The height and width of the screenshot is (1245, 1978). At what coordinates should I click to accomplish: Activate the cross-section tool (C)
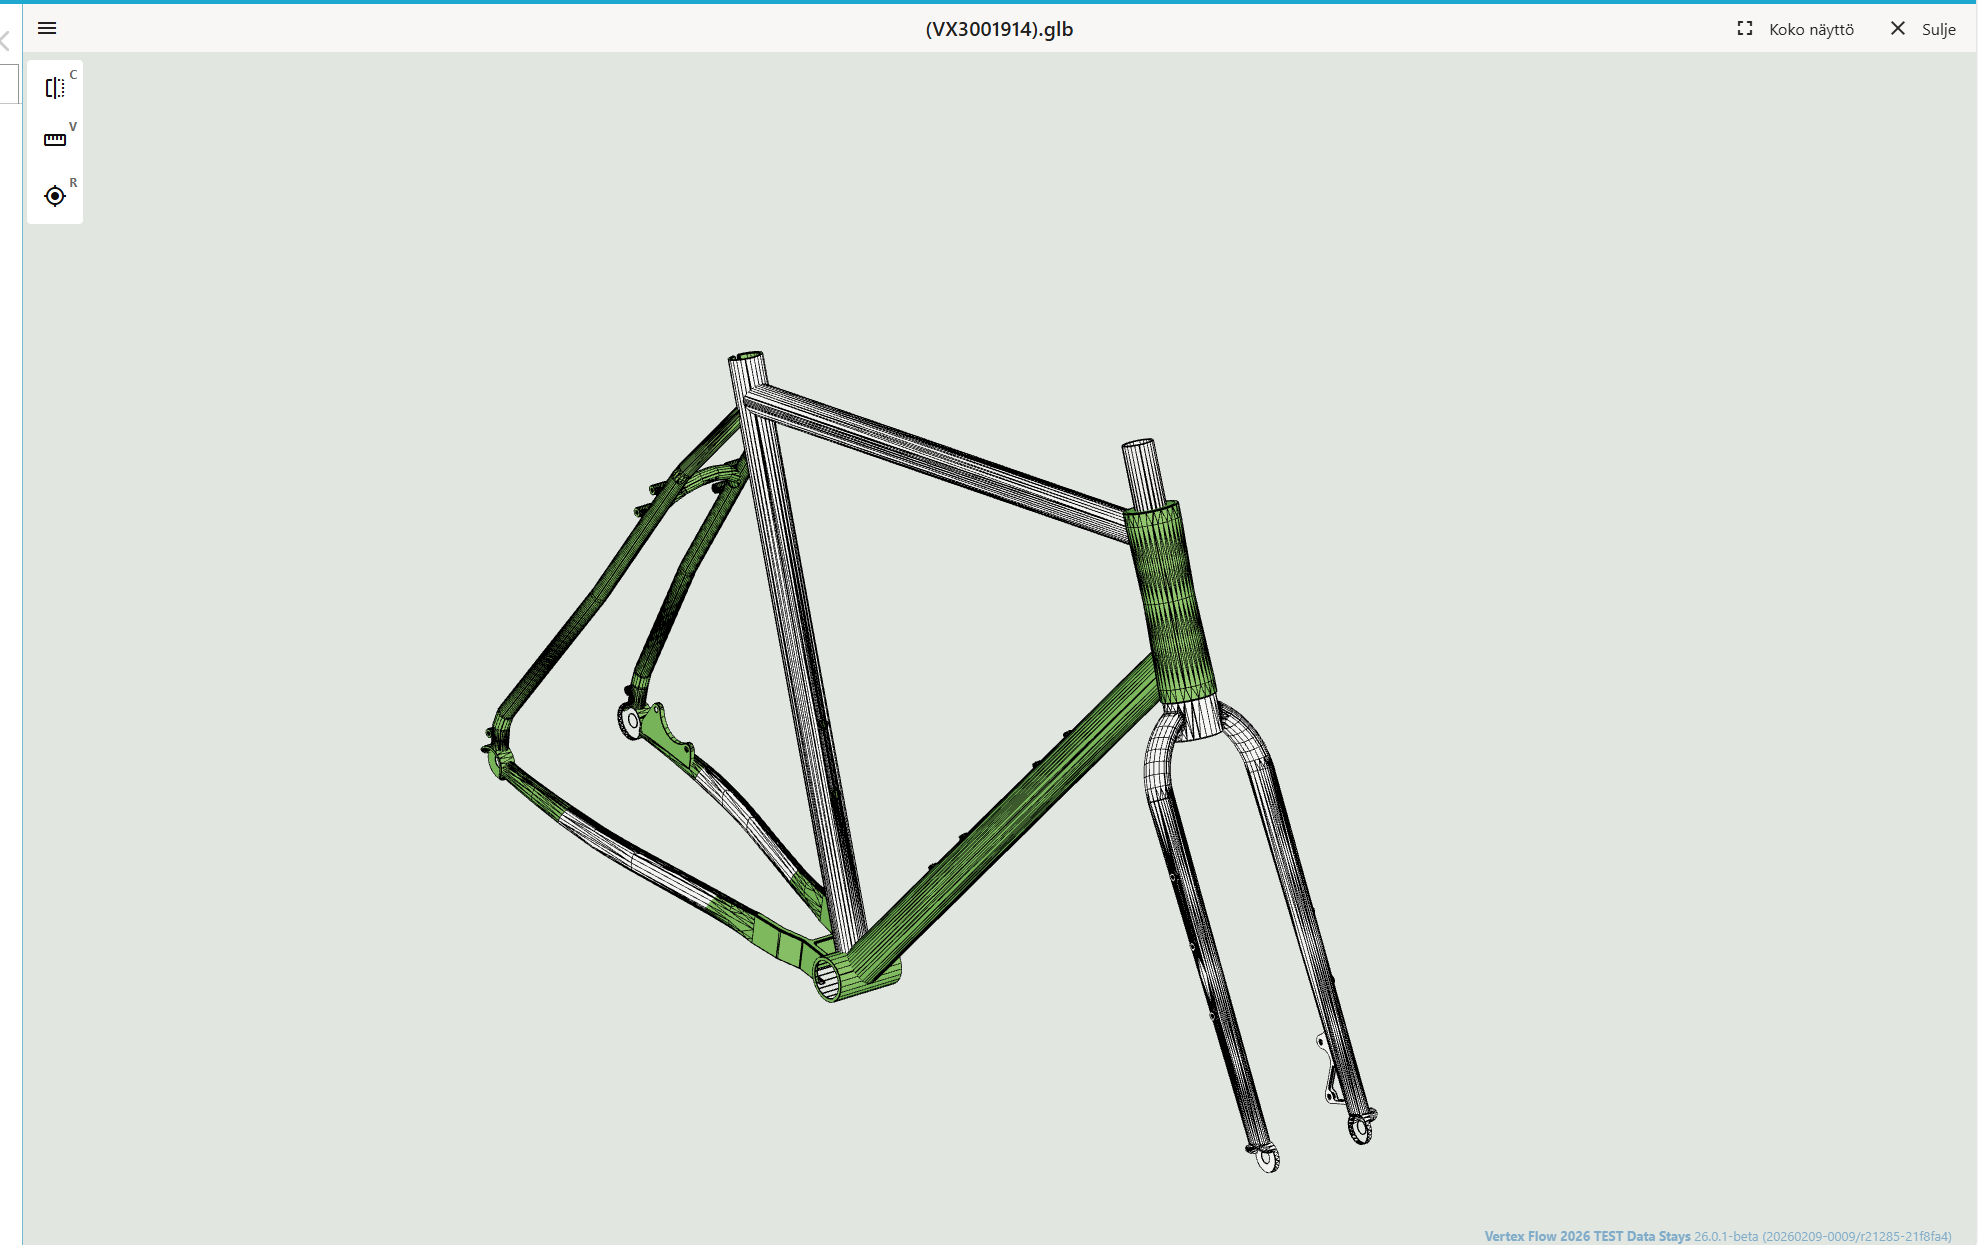click(x=55, y=88)
